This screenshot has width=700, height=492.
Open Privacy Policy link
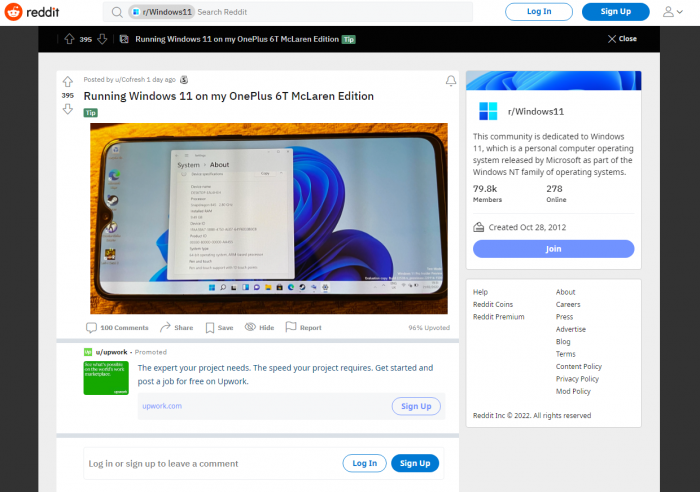577,379
